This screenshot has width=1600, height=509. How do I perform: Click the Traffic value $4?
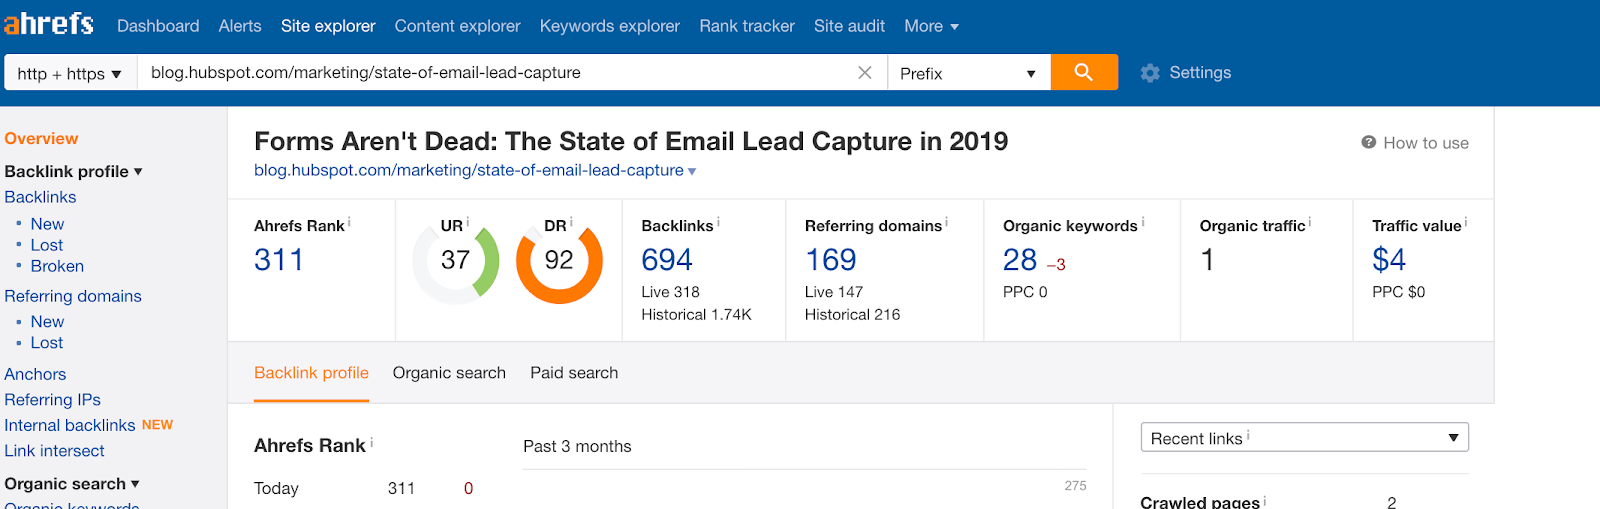[x=1389, y=260]
